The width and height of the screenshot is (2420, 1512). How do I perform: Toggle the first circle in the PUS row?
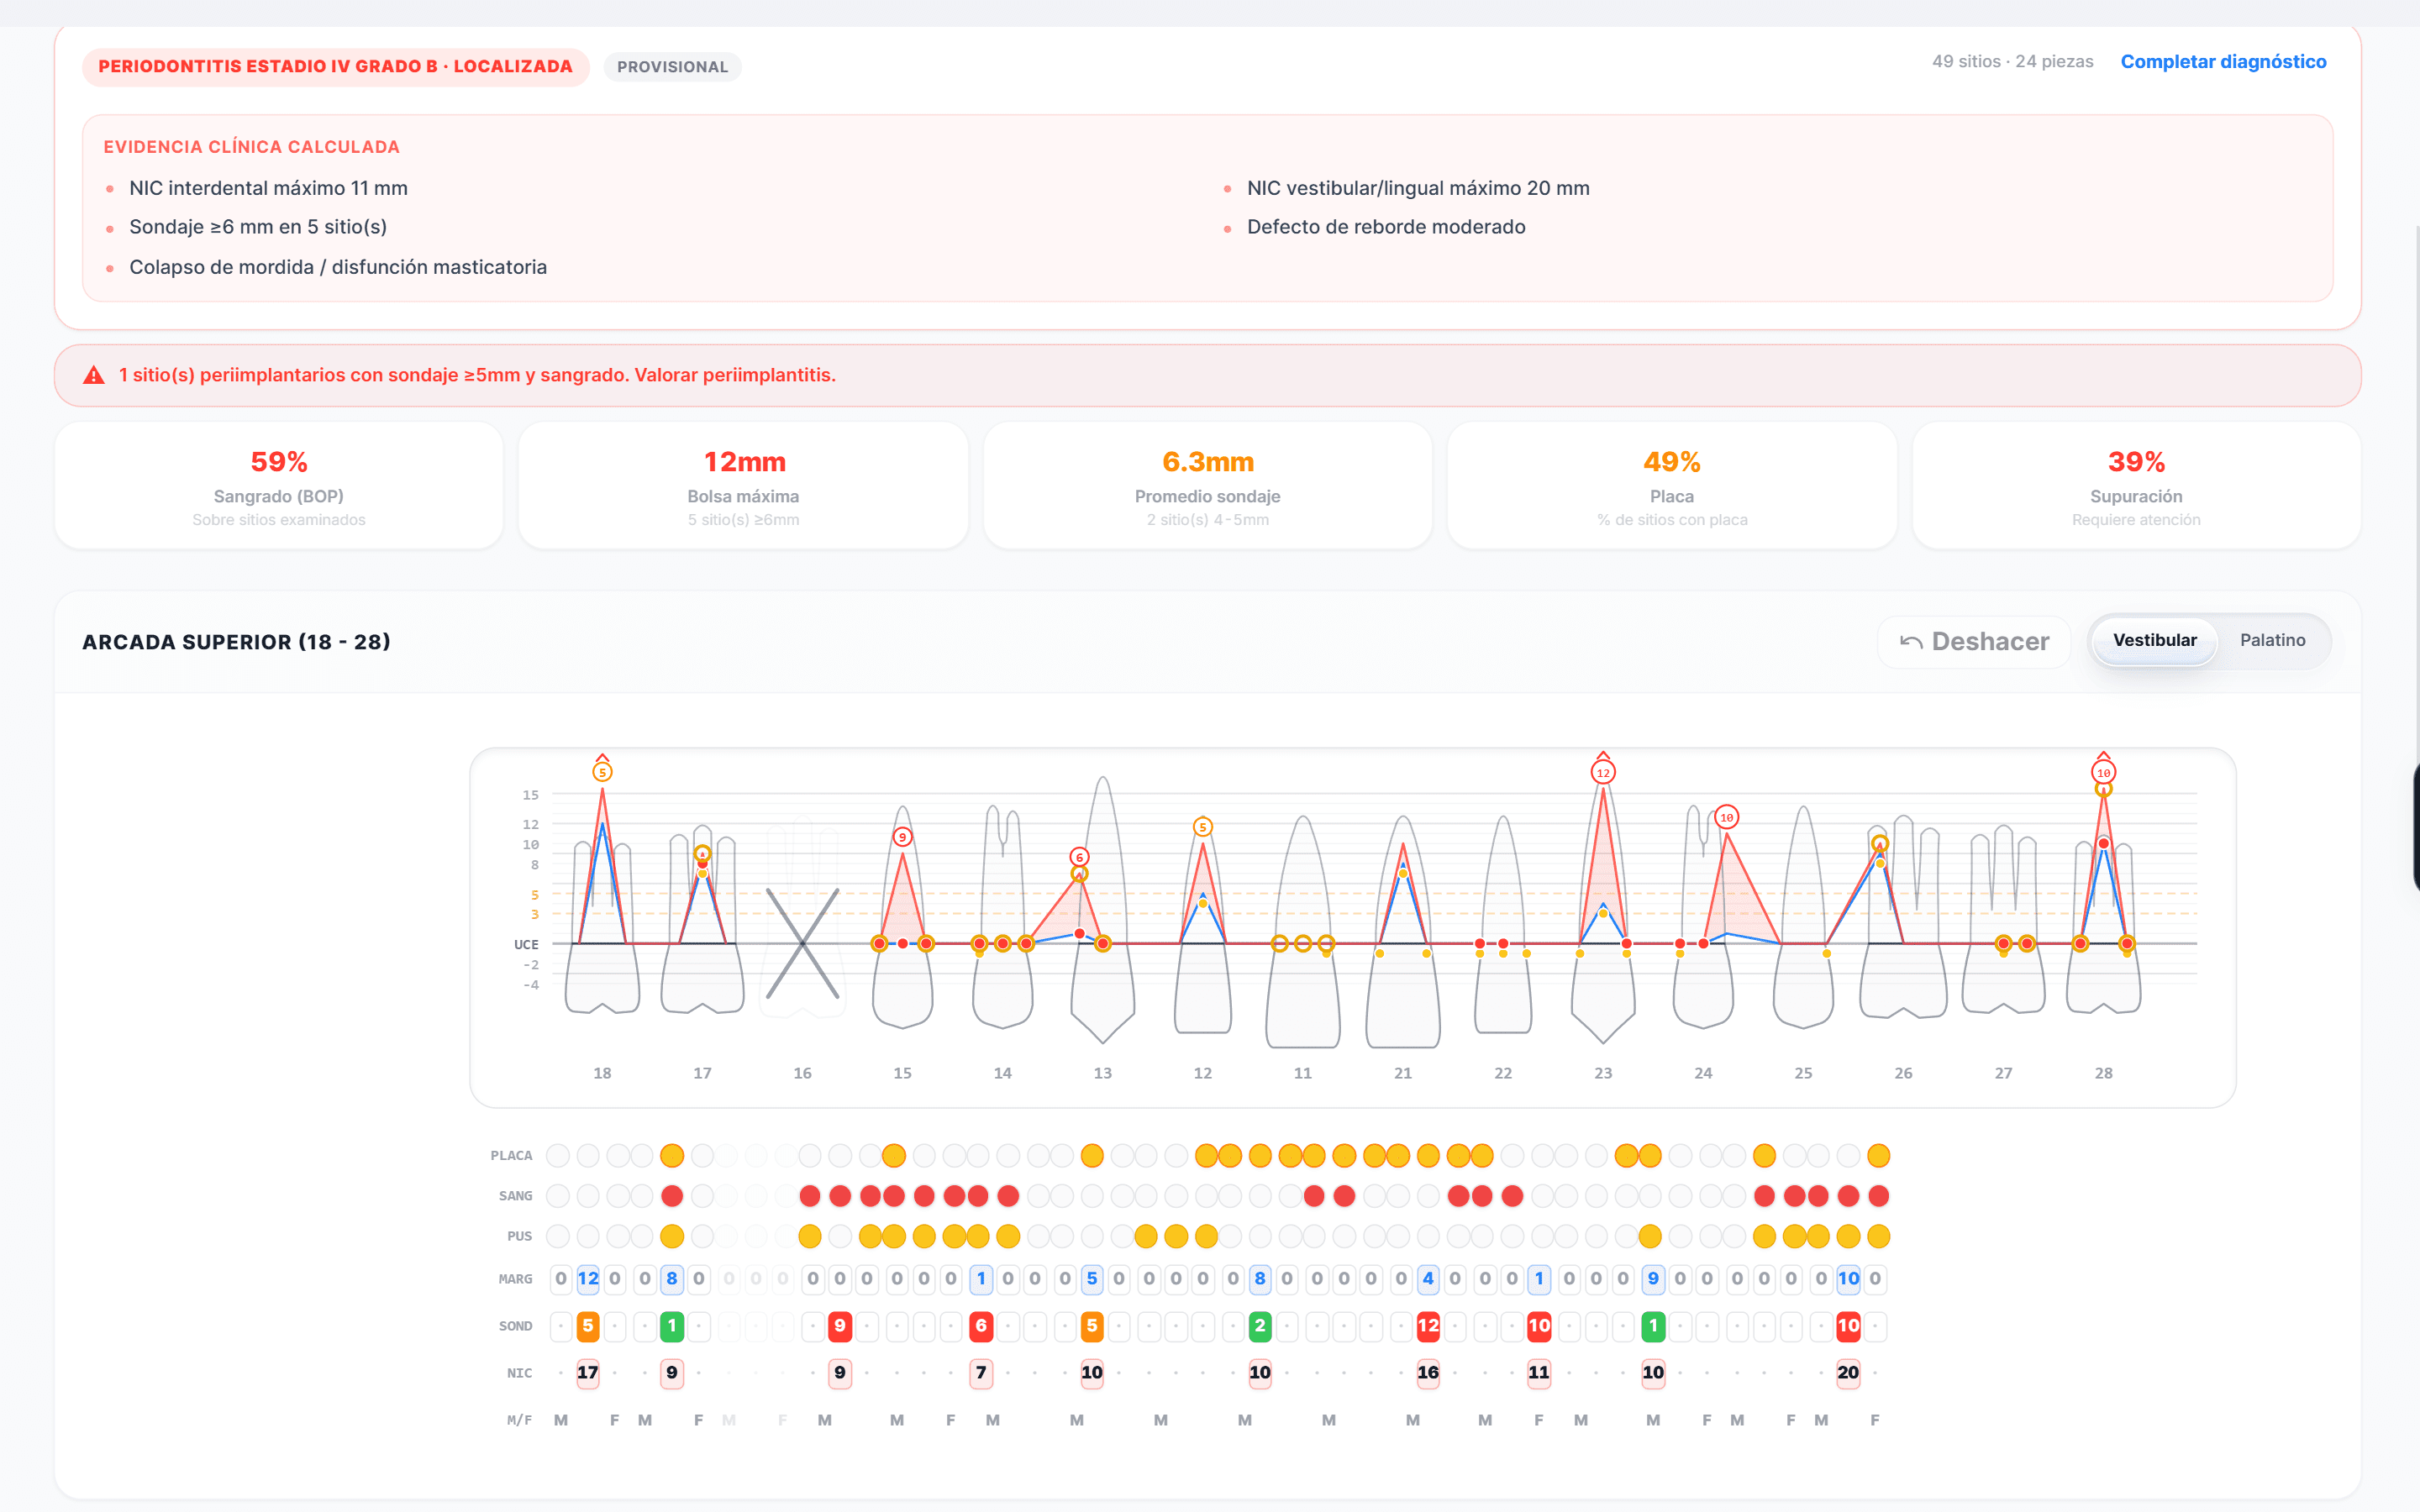(x=558, y=1236)
